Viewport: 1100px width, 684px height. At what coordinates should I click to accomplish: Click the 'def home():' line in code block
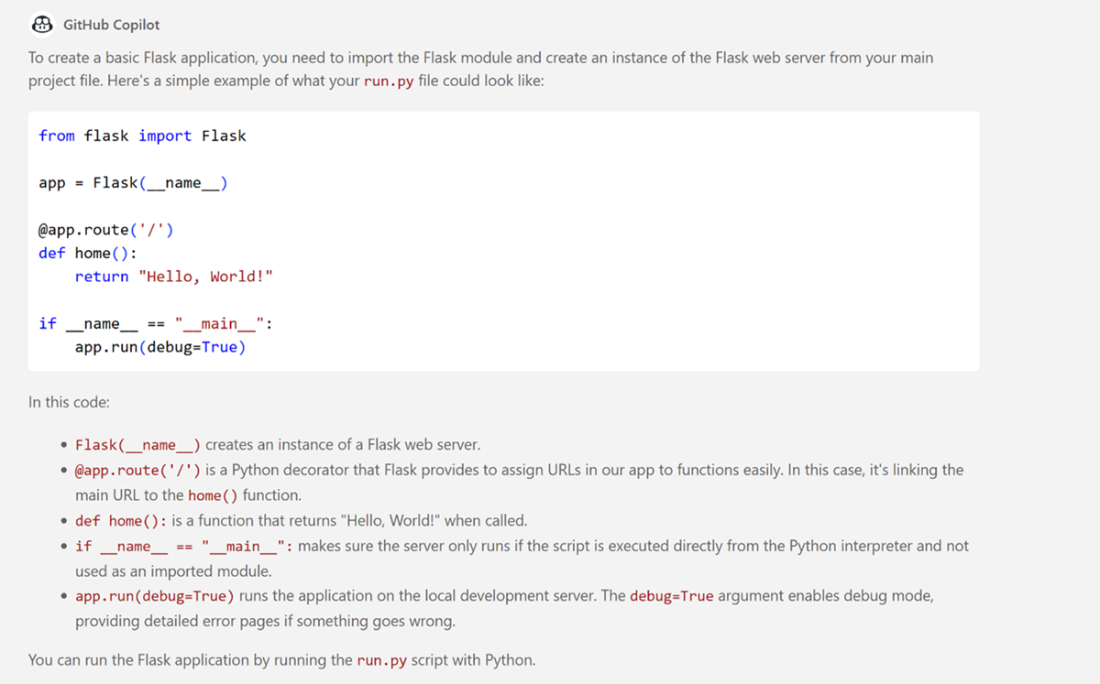click(88, 253)
